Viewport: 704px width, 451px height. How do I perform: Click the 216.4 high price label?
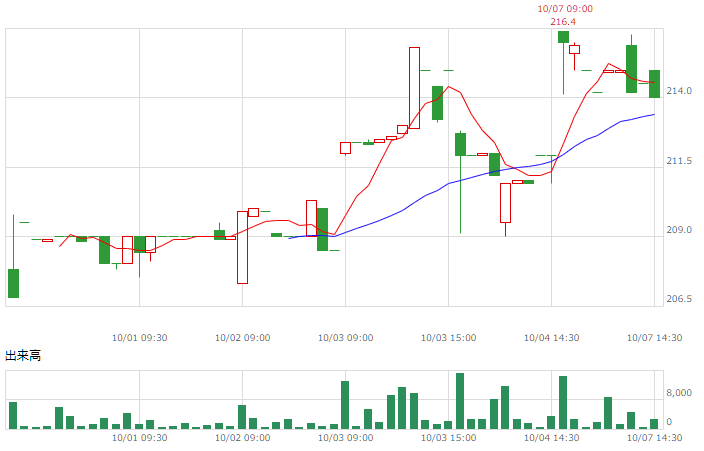pyautogui.click(x=563, y=22)
